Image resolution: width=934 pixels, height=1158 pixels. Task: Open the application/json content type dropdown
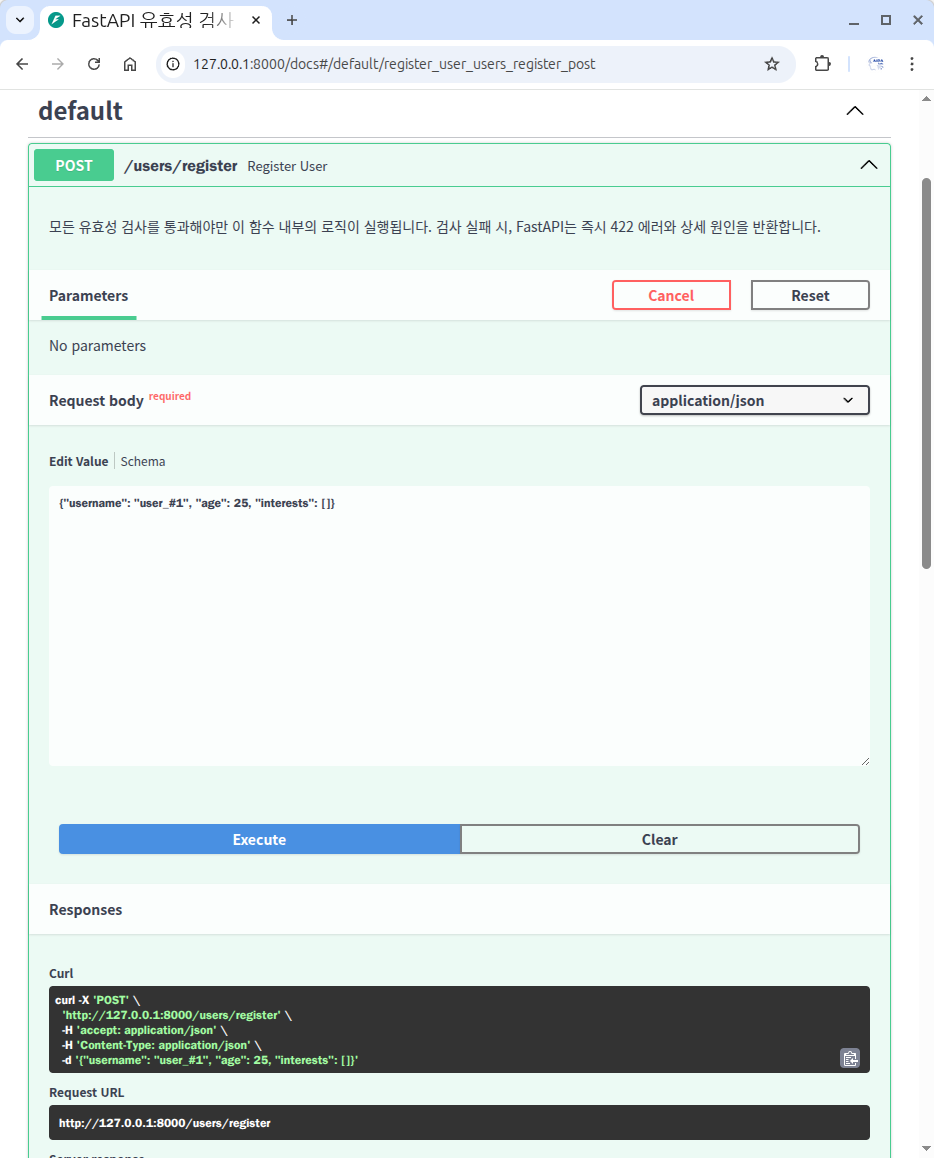click(x=754, y=400)
